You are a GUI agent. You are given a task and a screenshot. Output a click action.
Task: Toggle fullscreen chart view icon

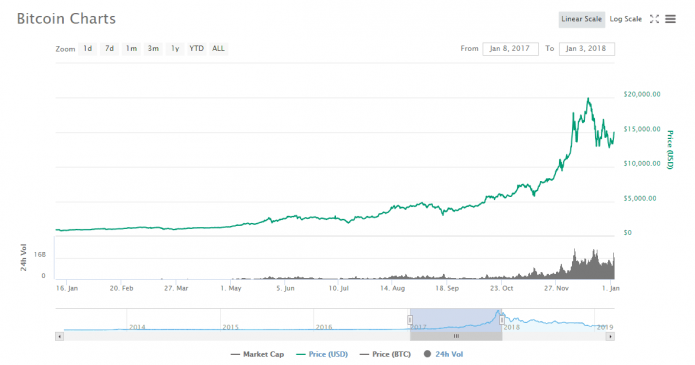coord(654,19)
